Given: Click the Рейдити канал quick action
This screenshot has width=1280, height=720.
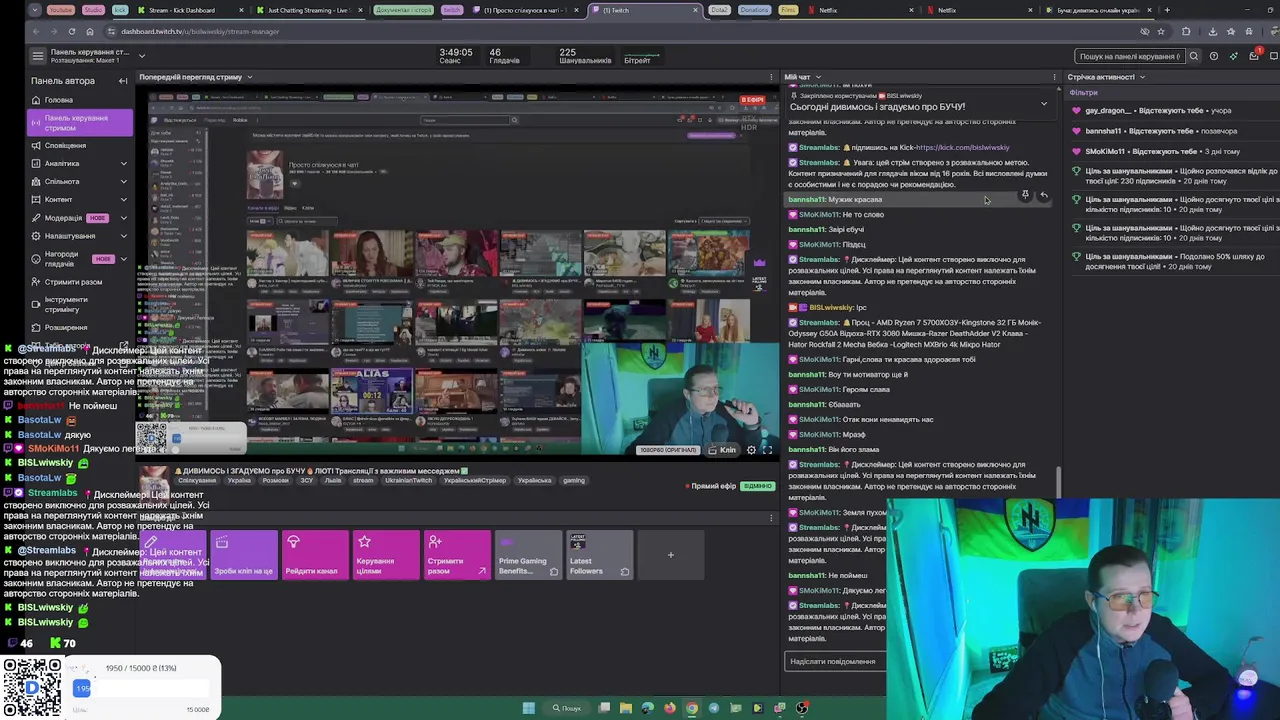Looking at the screenshot, I should coord(315,555).
